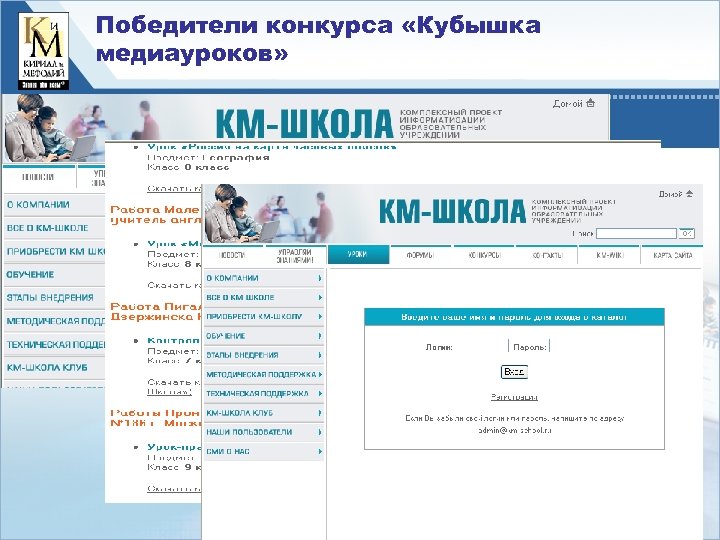Click the Регистрация link
The height and width of the screenshot is (540, 720).
click(514, 397)
